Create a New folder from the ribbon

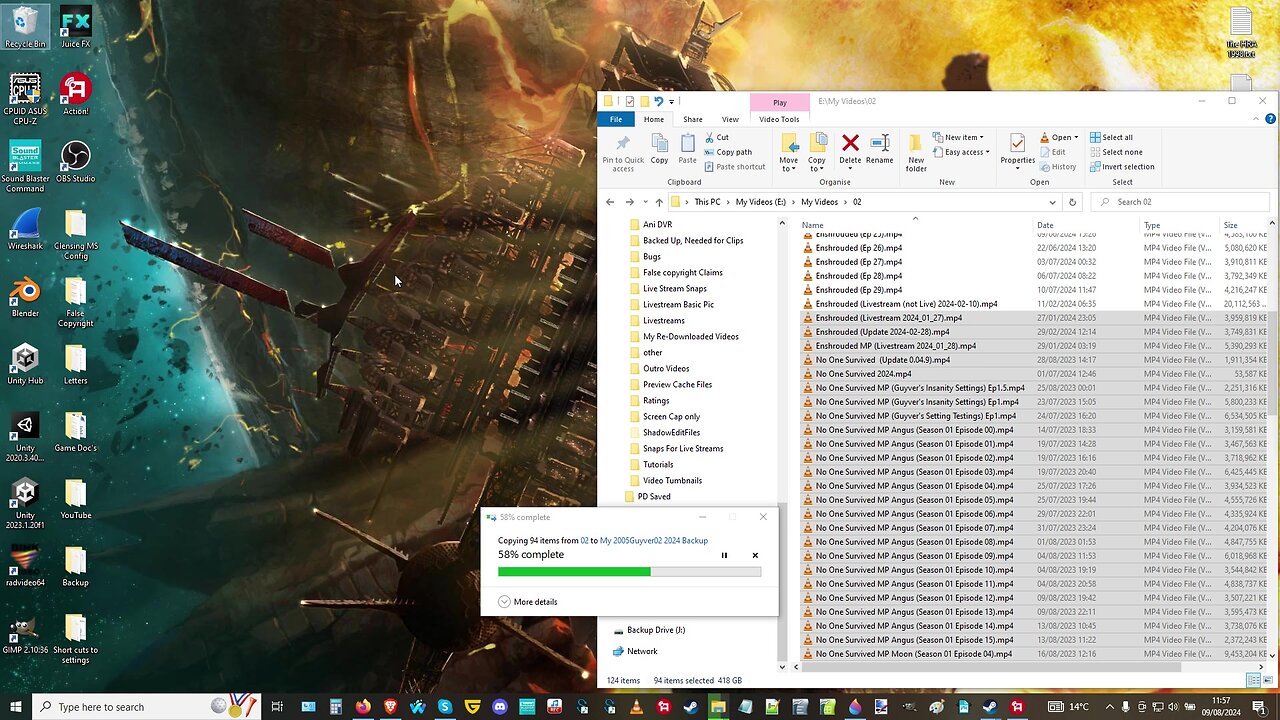tap(916, 151)
